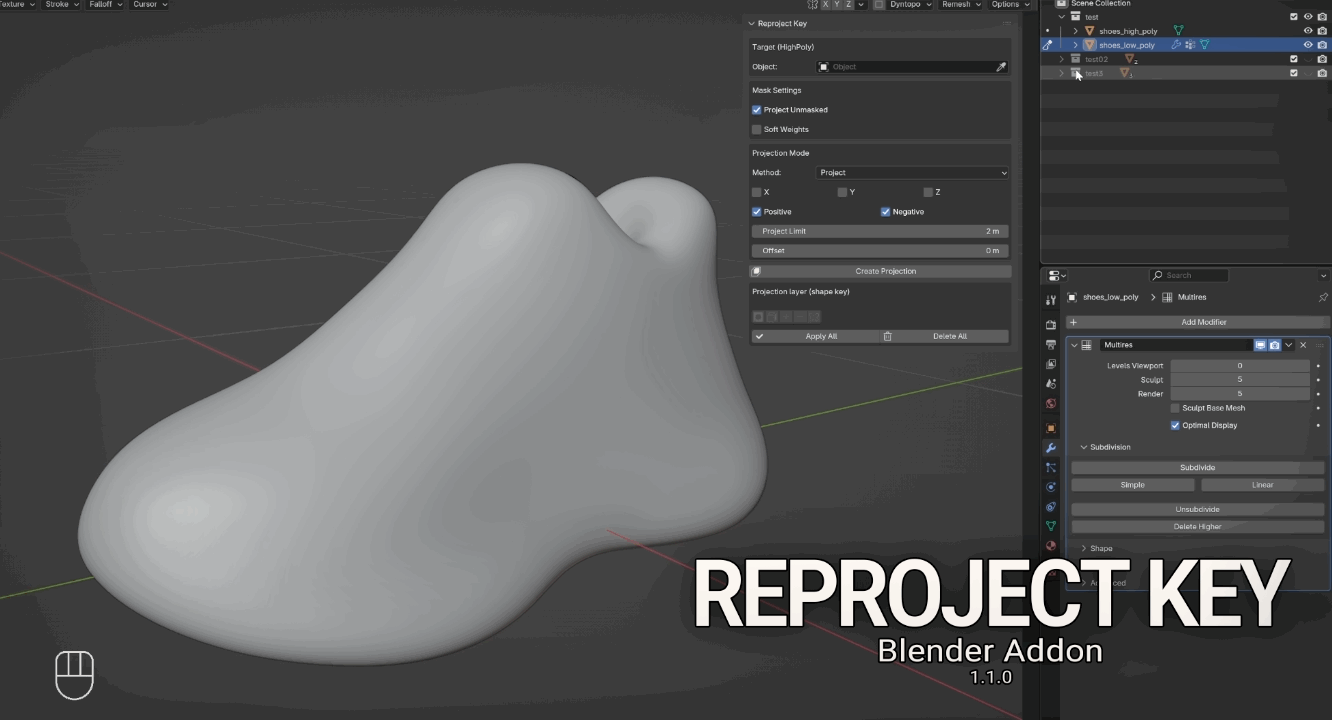The width and height of the screenshot is (1332, 720).
Task: Click Create Projection button
Action: (x=880, y=271)
